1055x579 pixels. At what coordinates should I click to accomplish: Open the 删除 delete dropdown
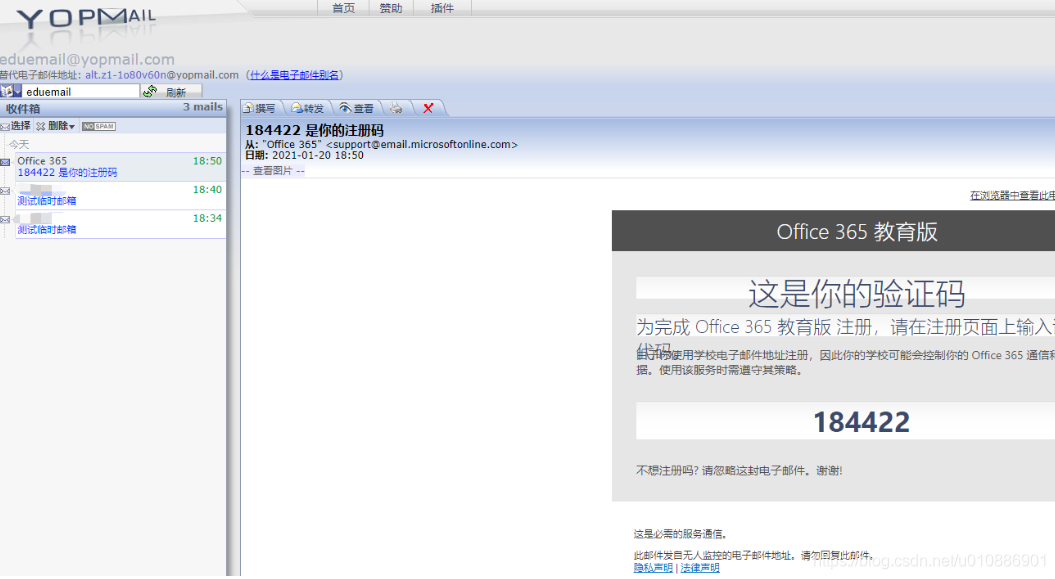point(56,126)
